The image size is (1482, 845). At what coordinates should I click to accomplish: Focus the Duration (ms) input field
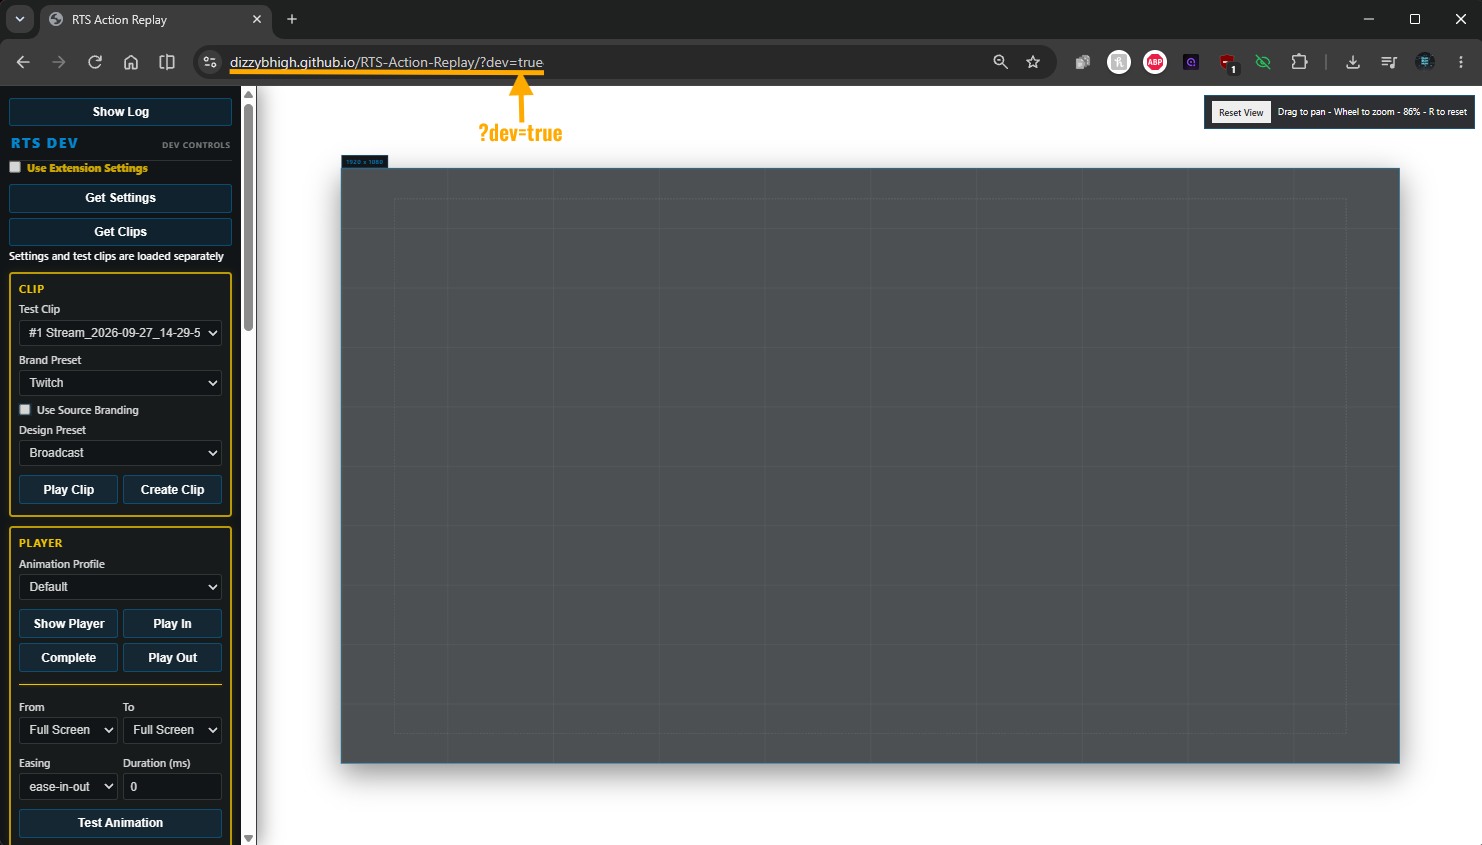coord(172,787)
